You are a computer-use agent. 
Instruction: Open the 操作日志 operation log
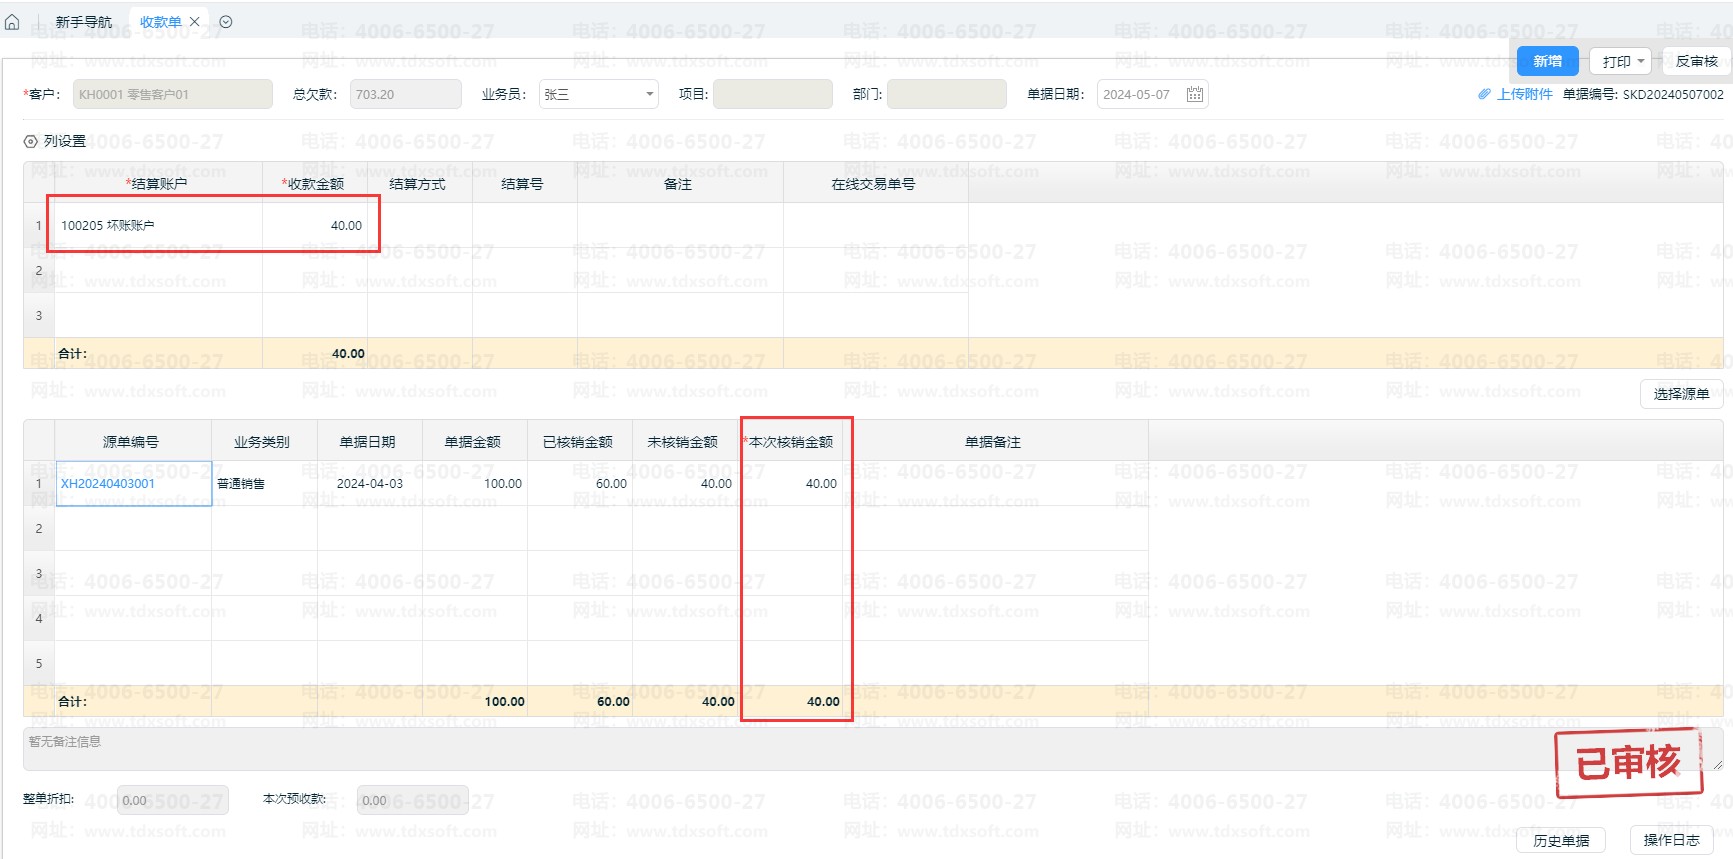tap(1671, 841)
